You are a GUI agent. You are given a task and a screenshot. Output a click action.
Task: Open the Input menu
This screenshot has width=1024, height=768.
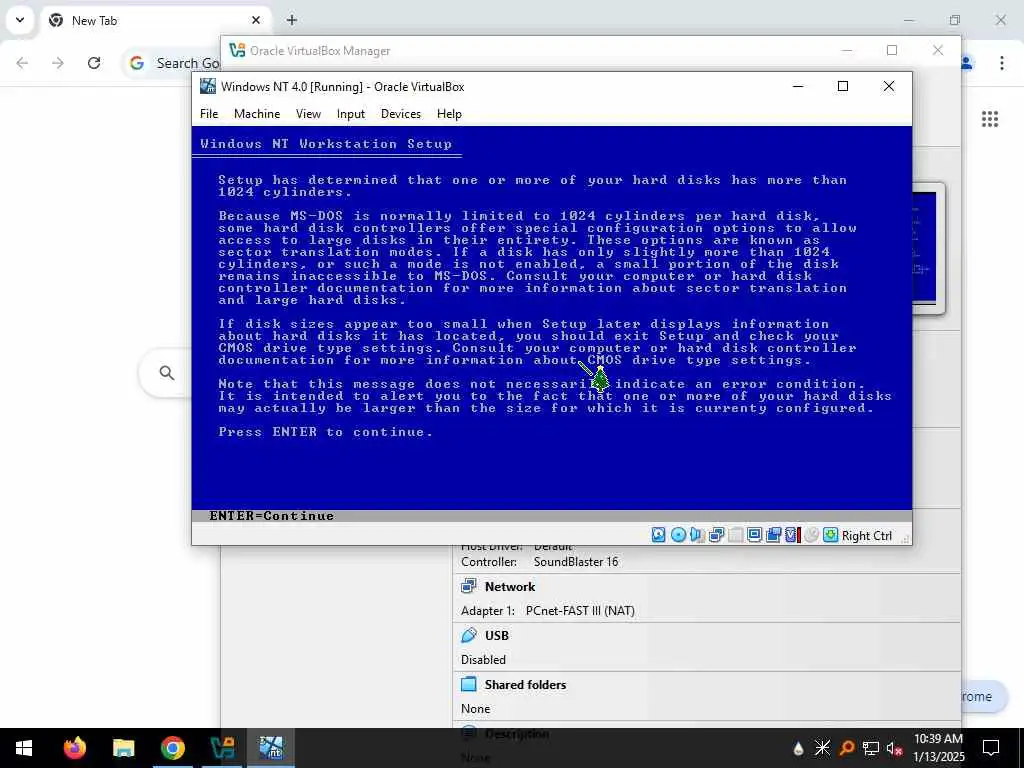pos(351,114)
